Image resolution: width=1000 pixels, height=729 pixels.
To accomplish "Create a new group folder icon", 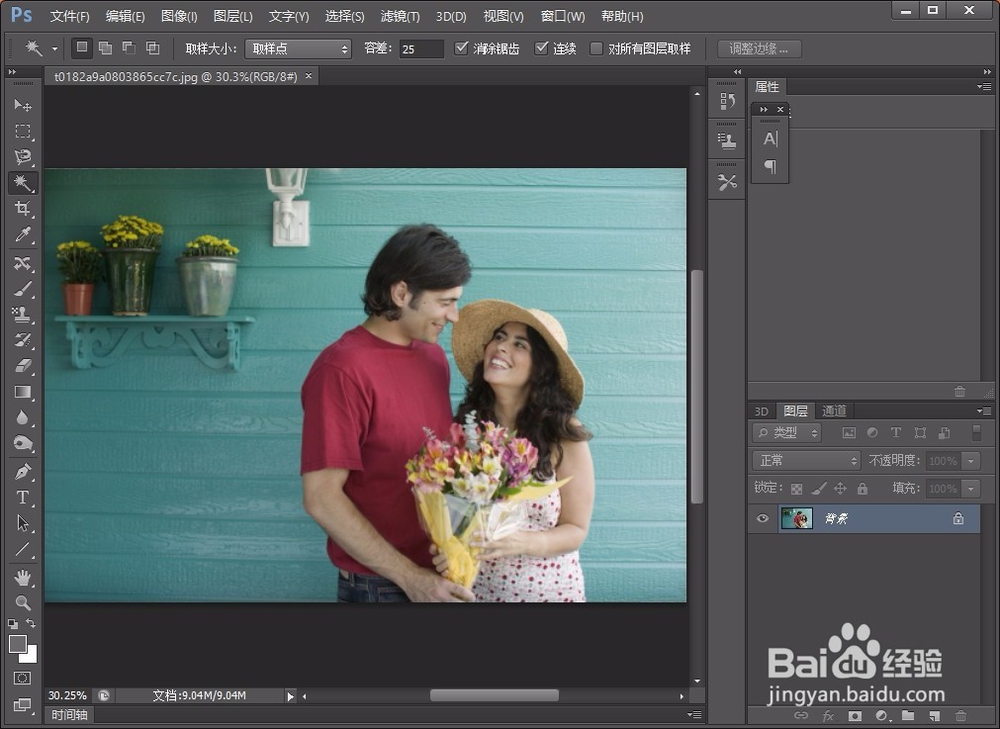I will coord(908,716).
